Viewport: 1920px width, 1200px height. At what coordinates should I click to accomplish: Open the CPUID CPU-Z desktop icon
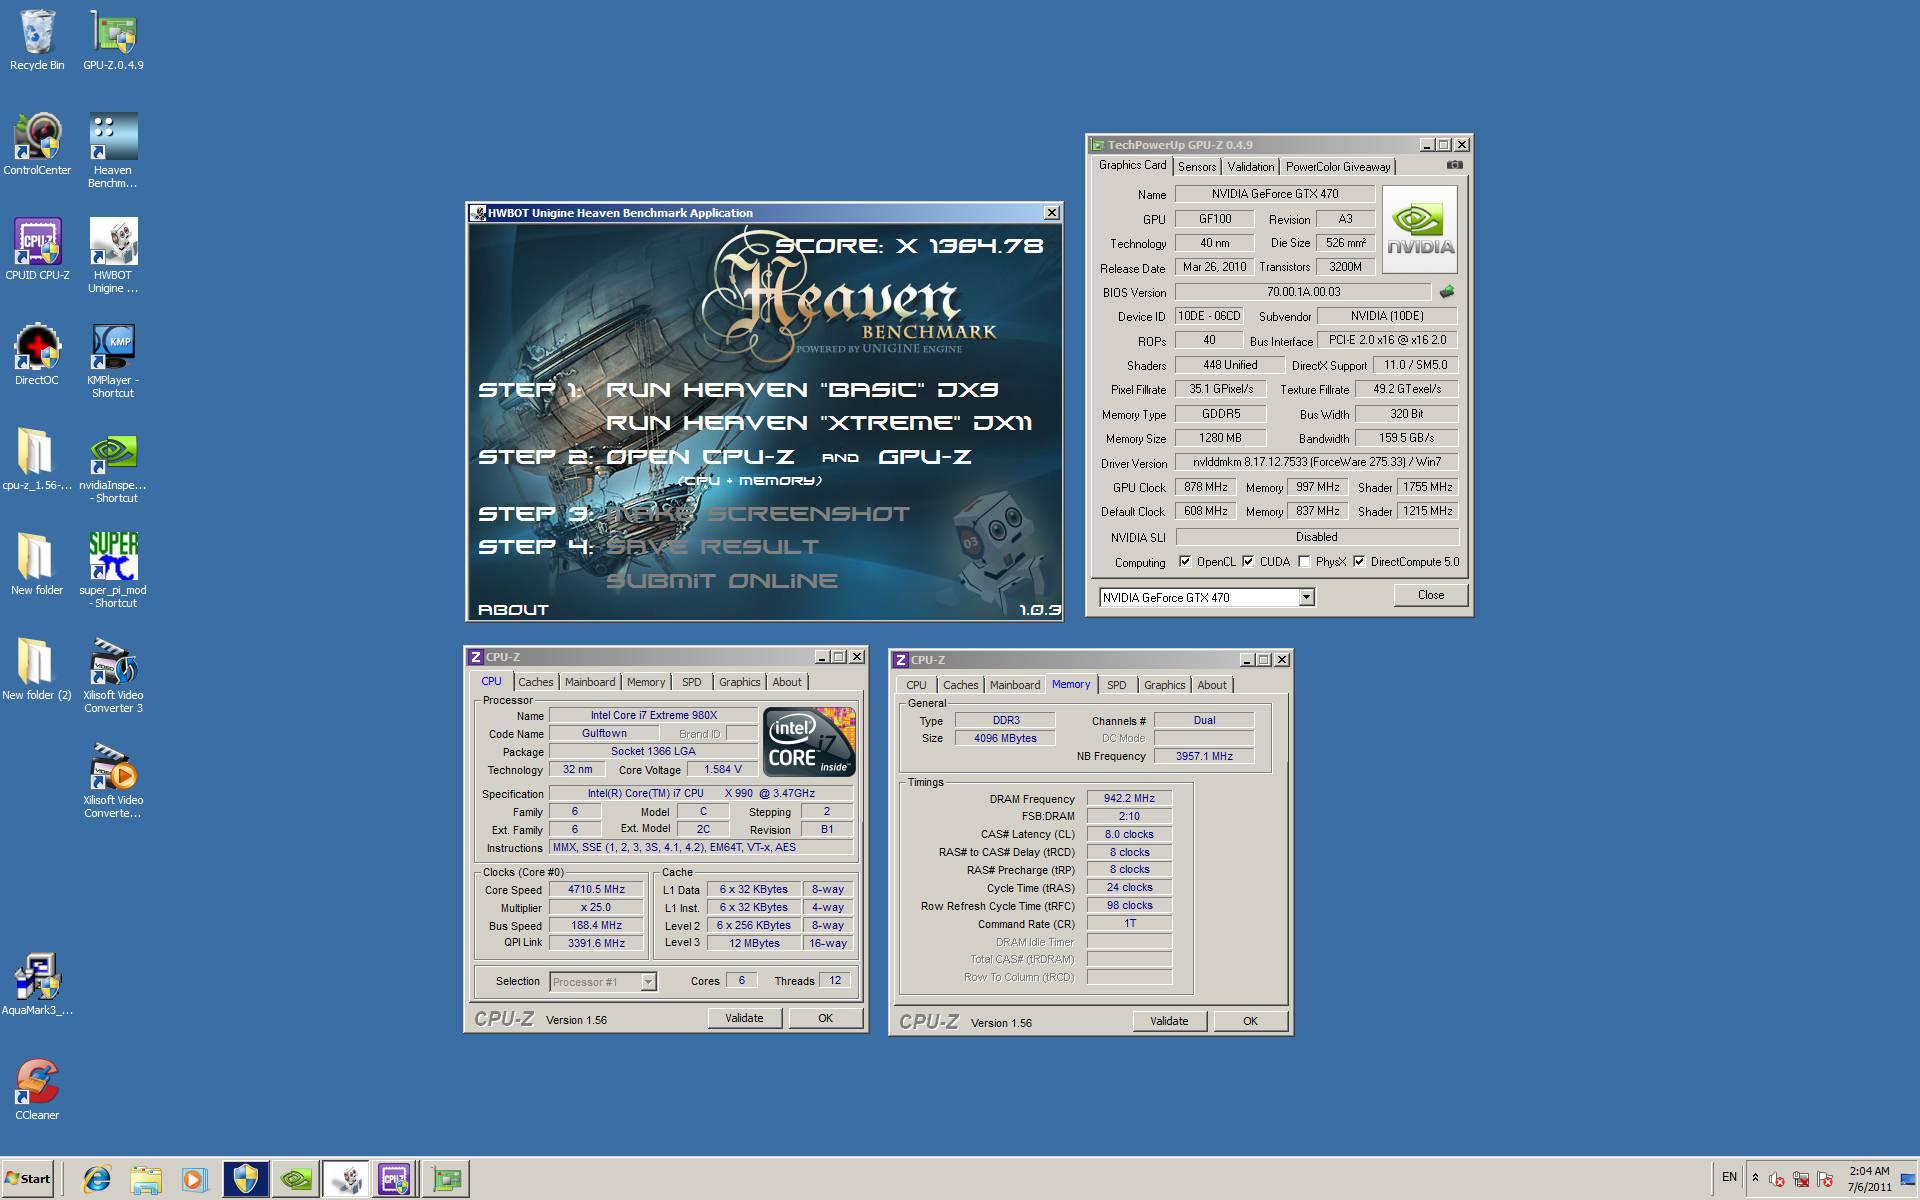37,251
